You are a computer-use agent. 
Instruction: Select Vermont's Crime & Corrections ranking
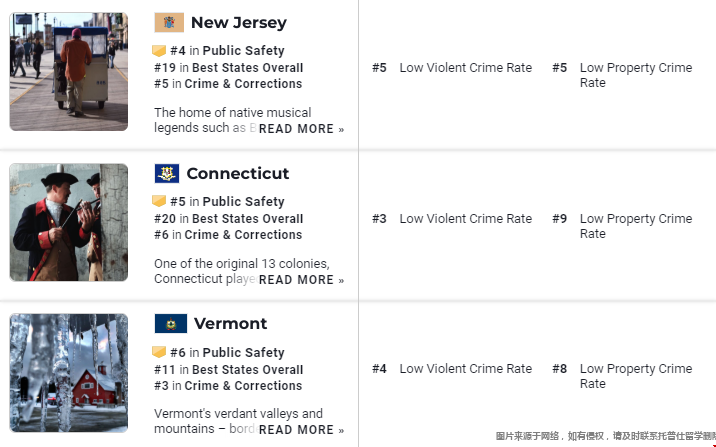coord(243,386)
